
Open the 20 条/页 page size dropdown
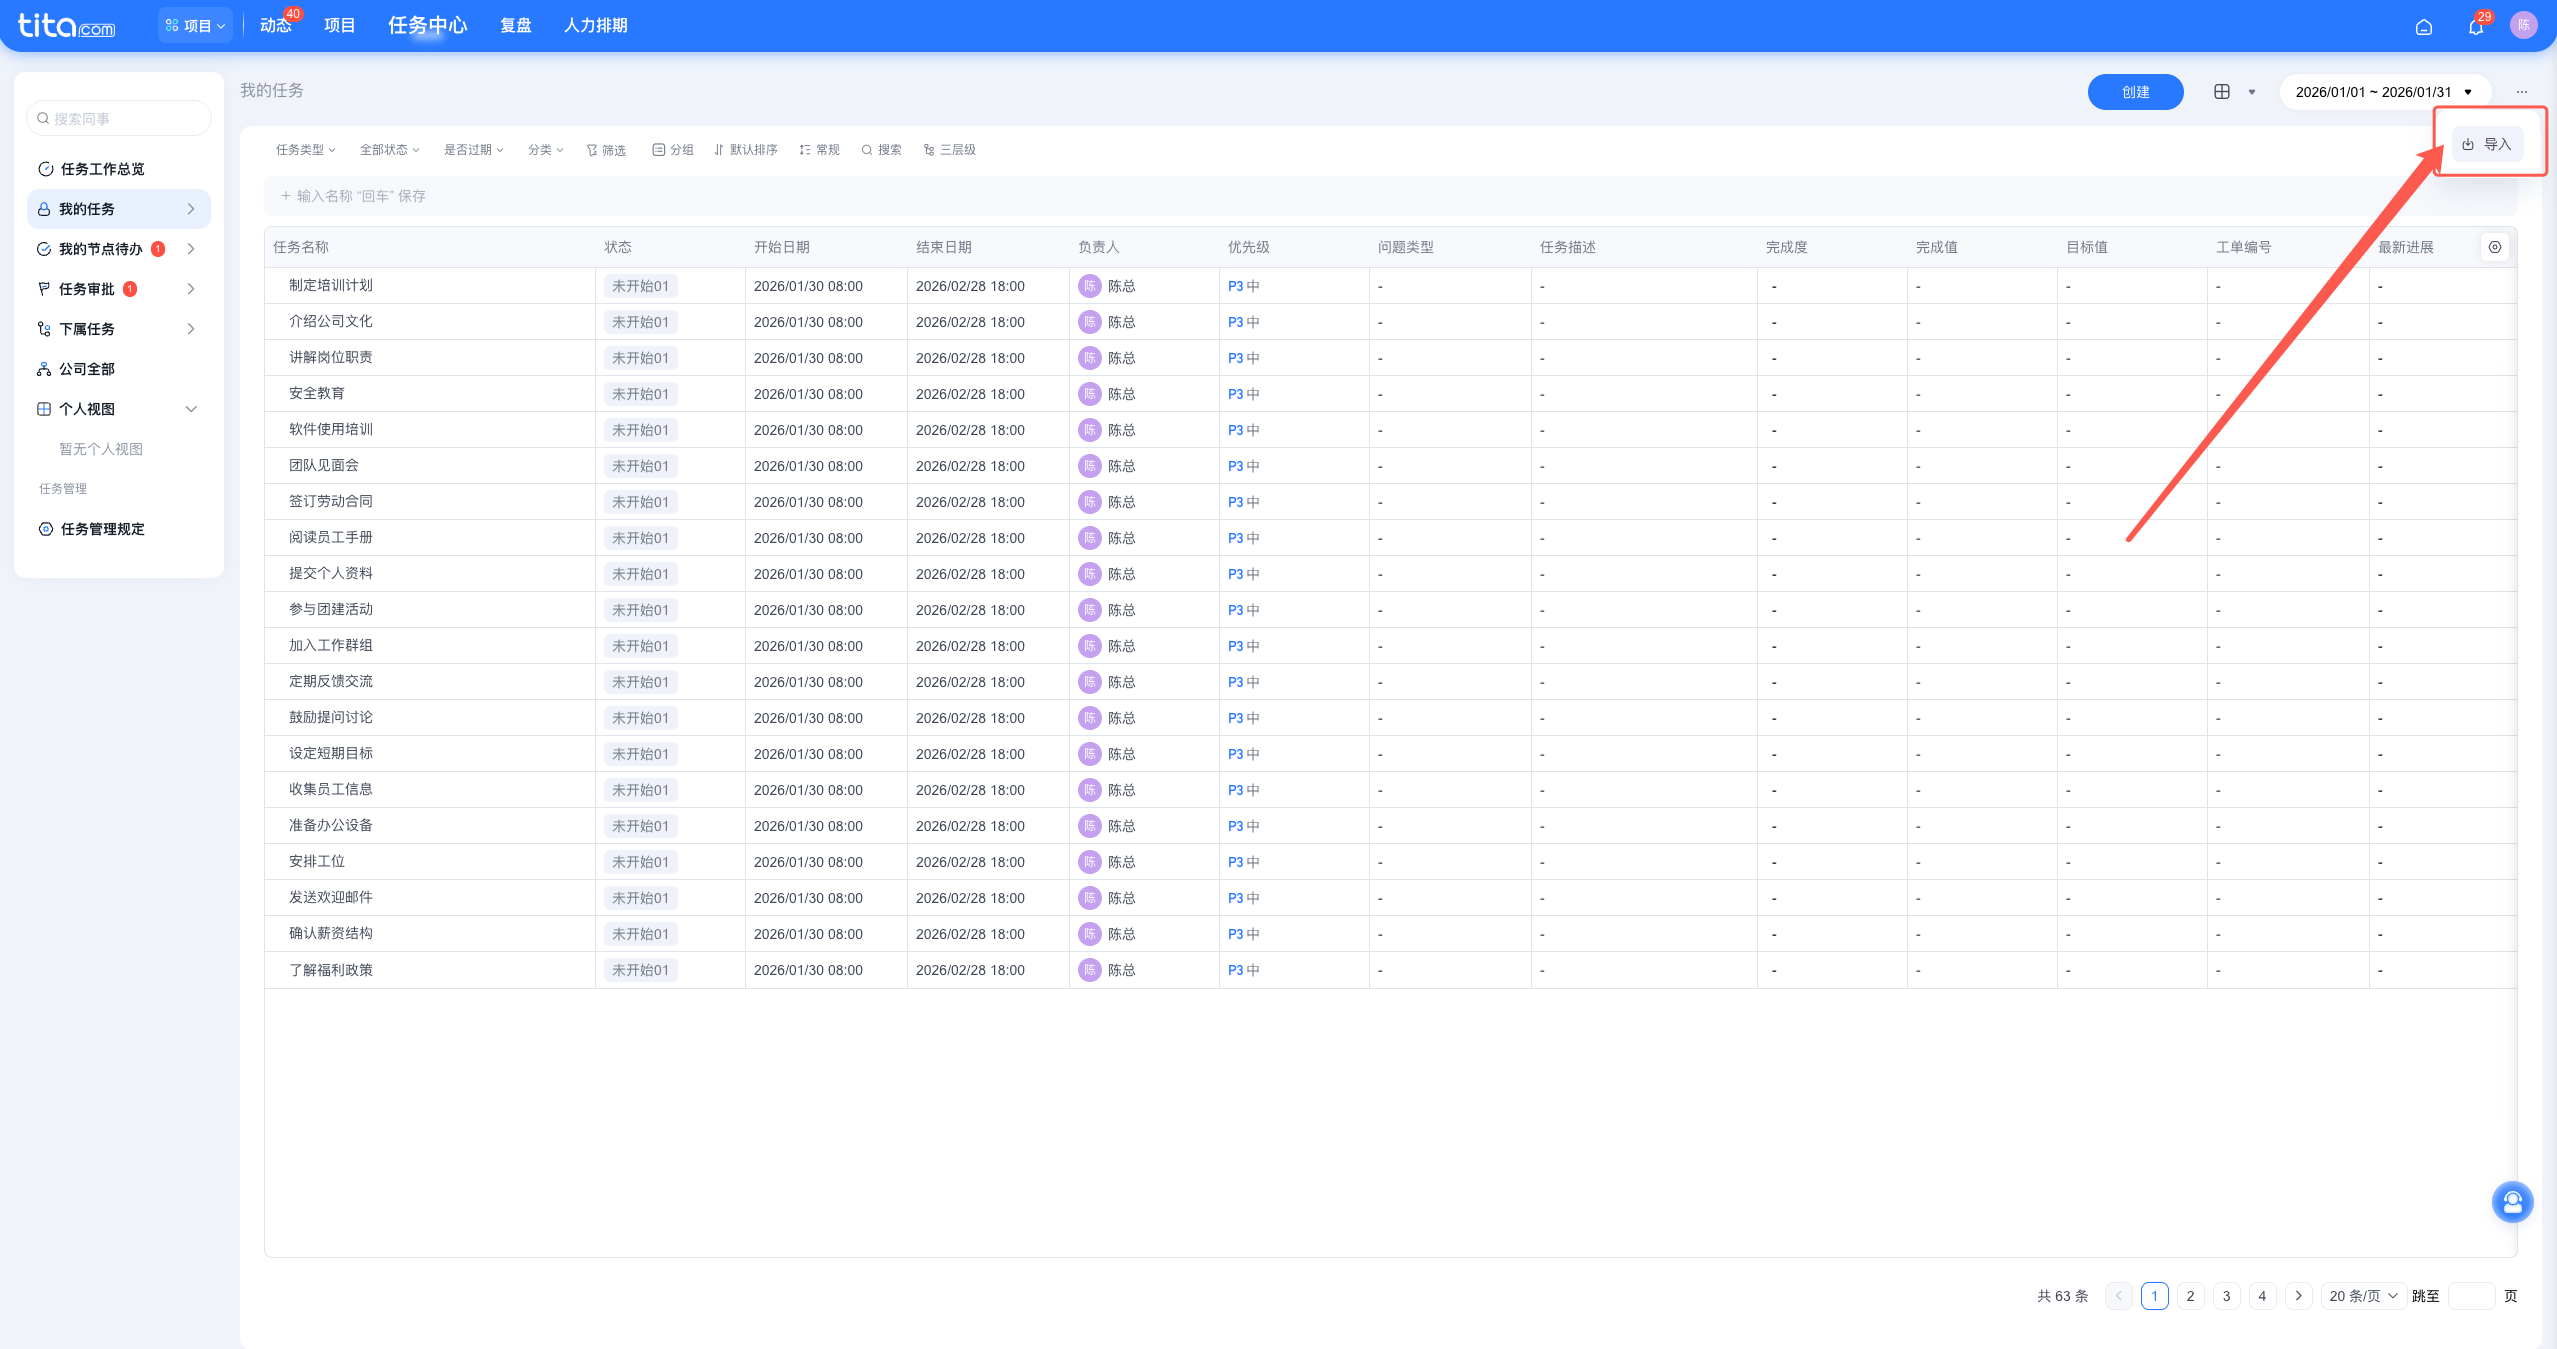2364,1296
